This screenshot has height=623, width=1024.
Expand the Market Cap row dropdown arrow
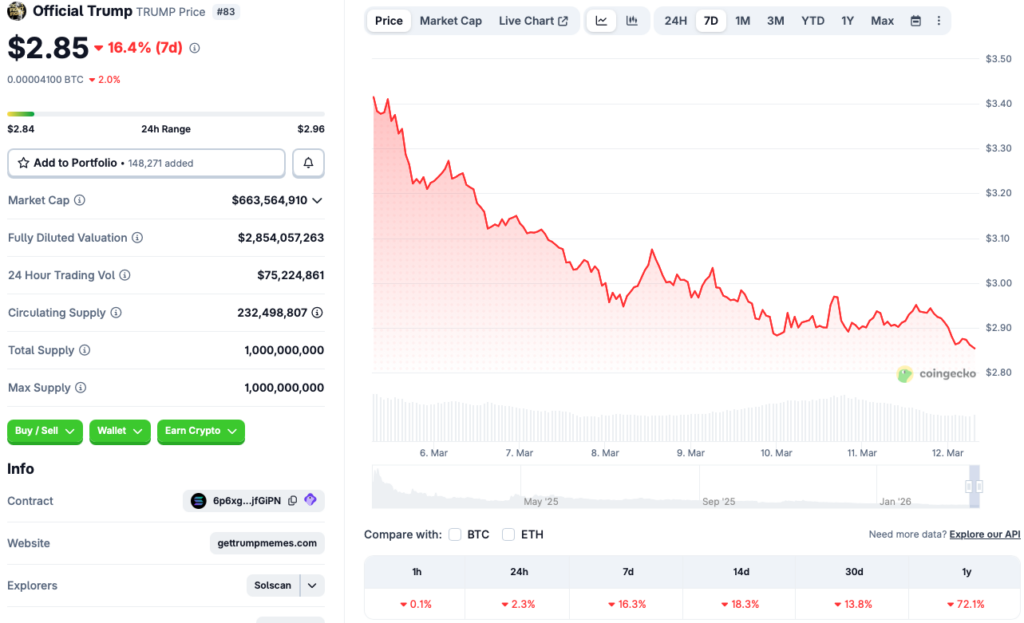318,200
